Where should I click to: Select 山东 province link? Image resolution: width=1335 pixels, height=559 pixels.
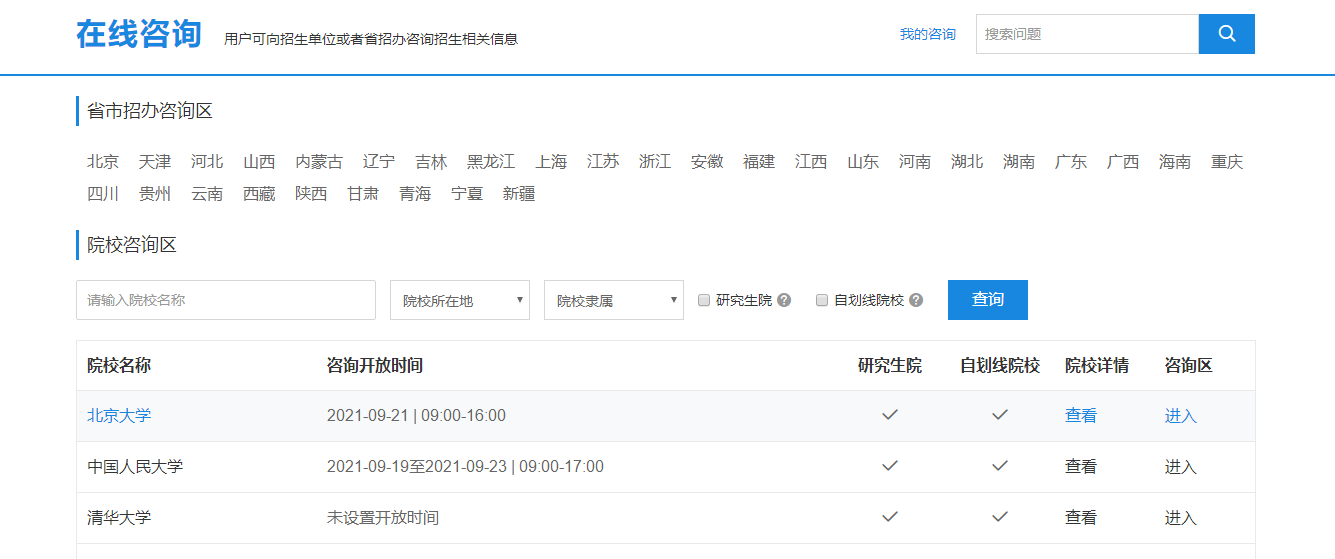(863, 162)
